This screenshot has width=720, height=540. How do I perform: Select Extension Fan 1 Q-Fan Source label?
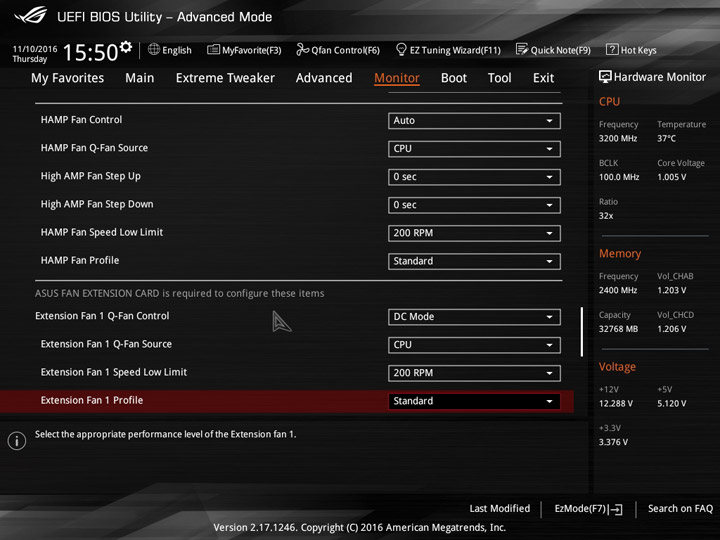(106, 344)
